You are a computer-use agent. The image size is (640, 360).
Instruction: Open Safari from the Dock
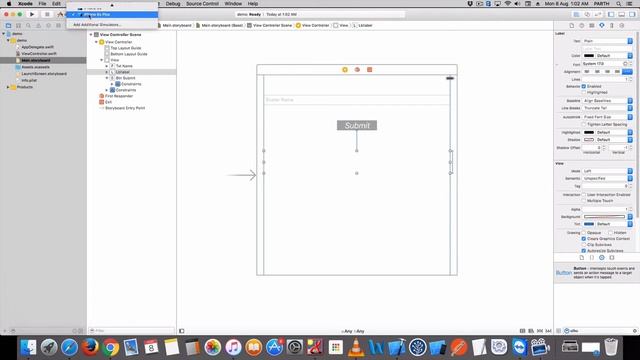pos(69,348)
